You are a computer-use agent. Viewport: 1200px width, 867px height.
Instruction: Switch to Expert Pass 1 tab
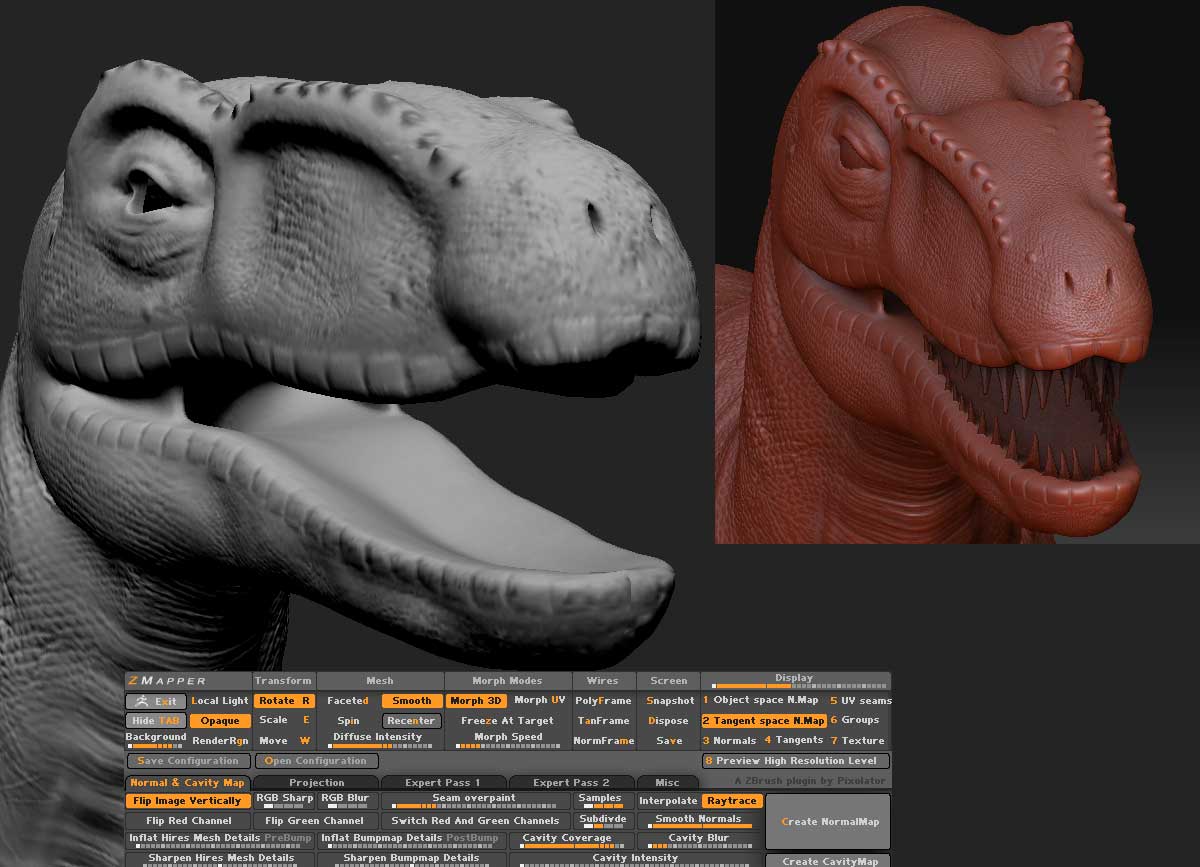pyautogui.click(x=443, y=782)
